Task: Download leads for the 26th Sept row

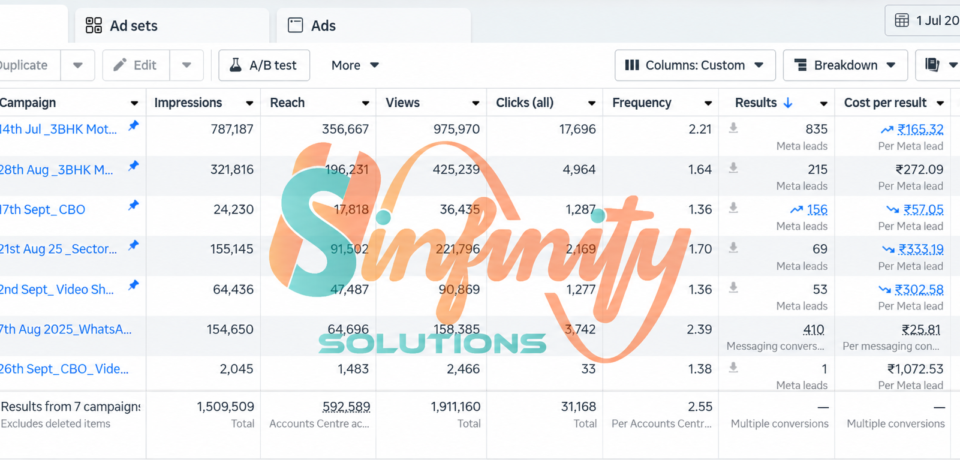Action: [733, 367]
